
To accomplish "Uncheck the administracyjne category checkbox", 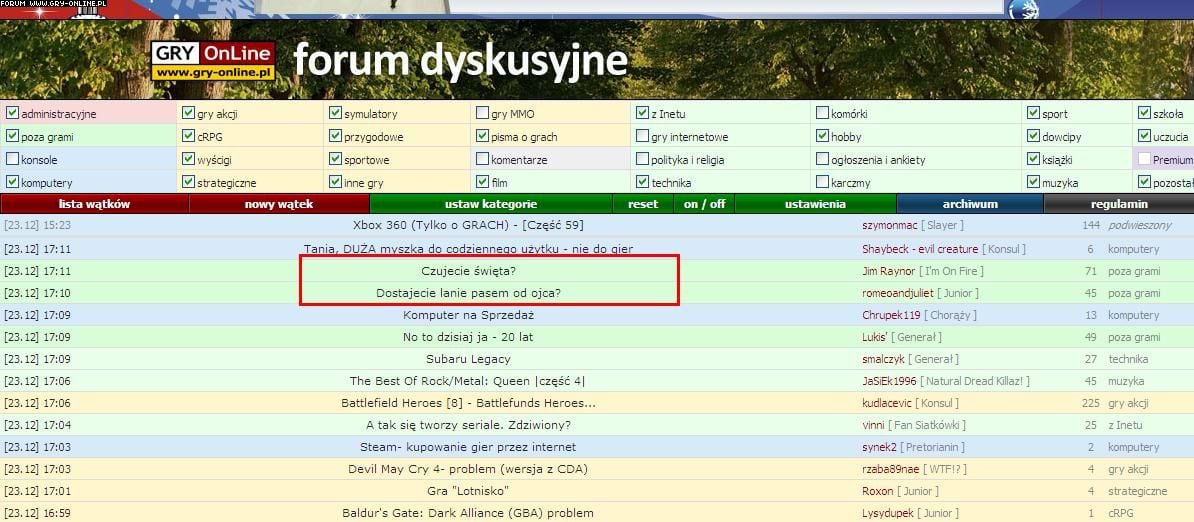I will click(x=12, y=114).
